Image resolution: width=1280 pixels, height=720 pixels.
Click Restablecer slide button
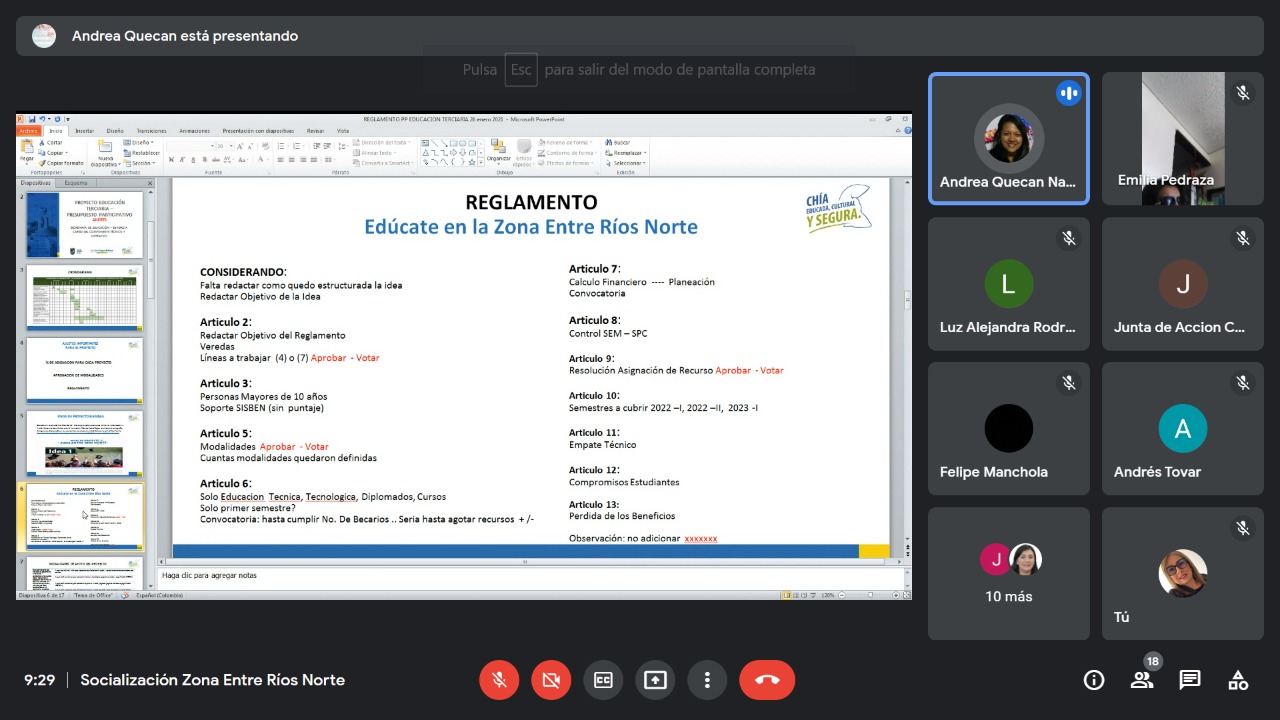(141, 153)
